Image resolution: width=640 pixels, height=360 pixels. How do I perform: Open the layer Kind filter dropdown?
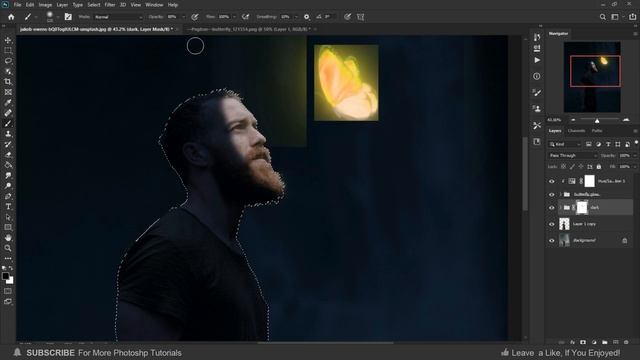tap(565, 144)
